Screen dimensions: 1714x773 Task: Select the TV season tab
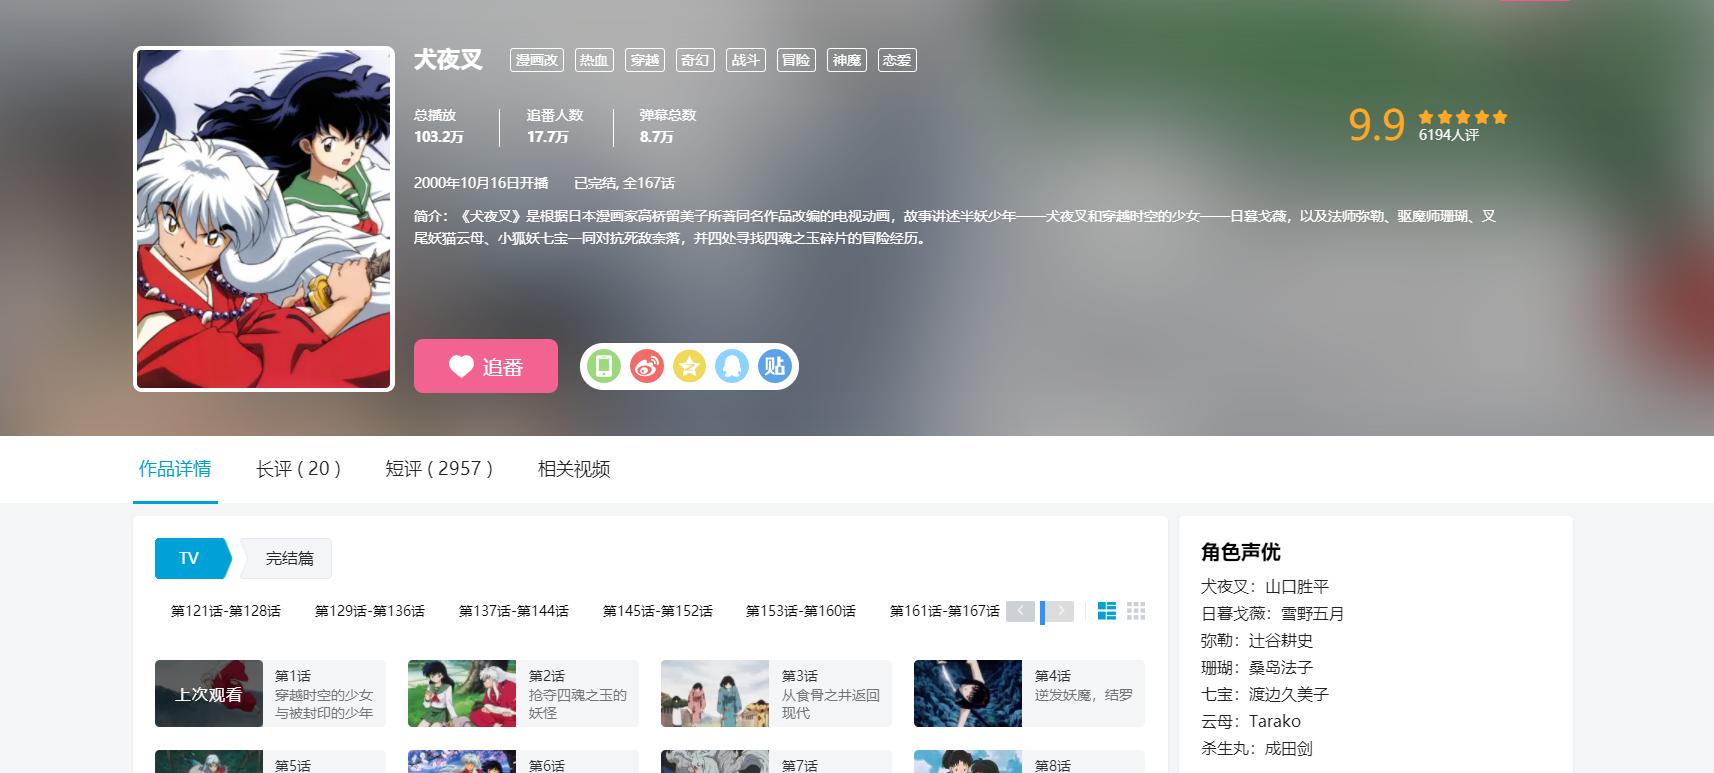pos(190,558)
